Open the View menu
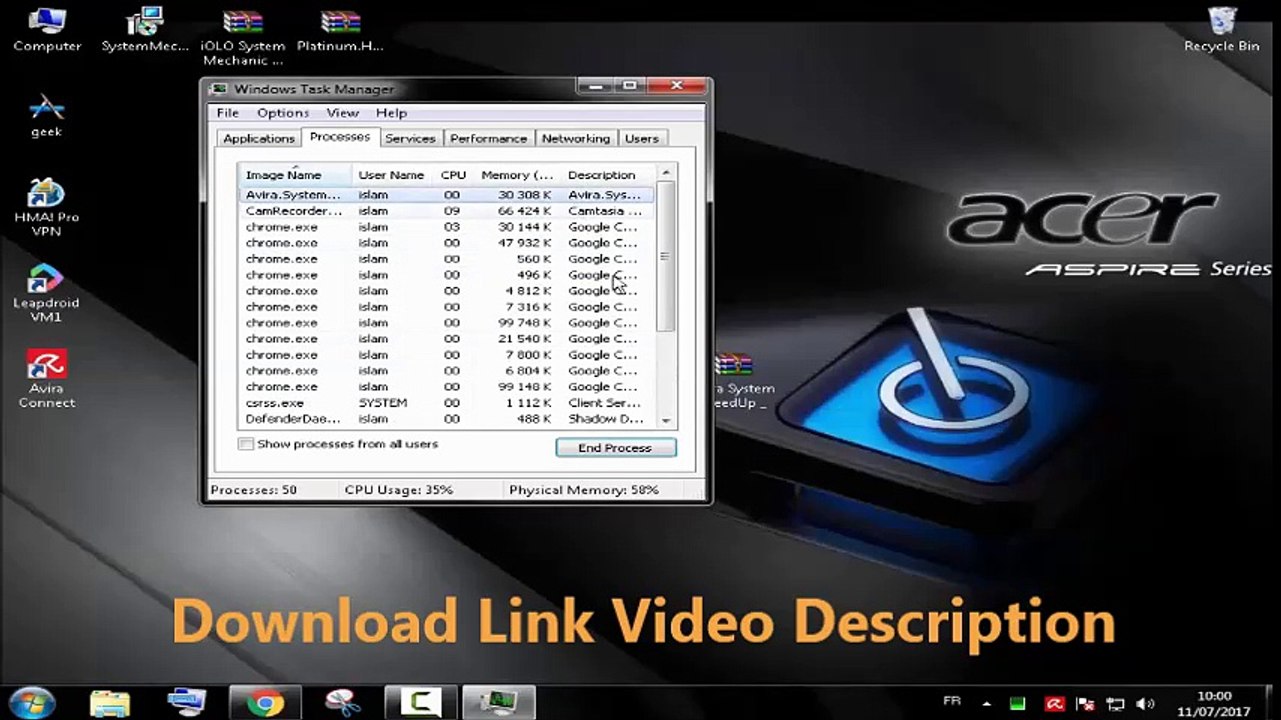This screenshot has height=720, width=1281. [342, 113]
